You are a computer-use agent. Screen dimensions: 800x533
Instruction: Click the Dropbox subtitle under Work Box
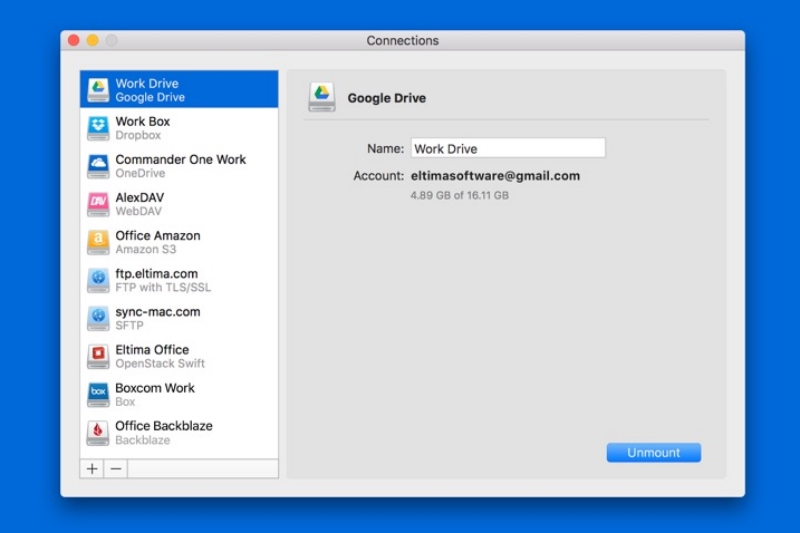point(138,135)
